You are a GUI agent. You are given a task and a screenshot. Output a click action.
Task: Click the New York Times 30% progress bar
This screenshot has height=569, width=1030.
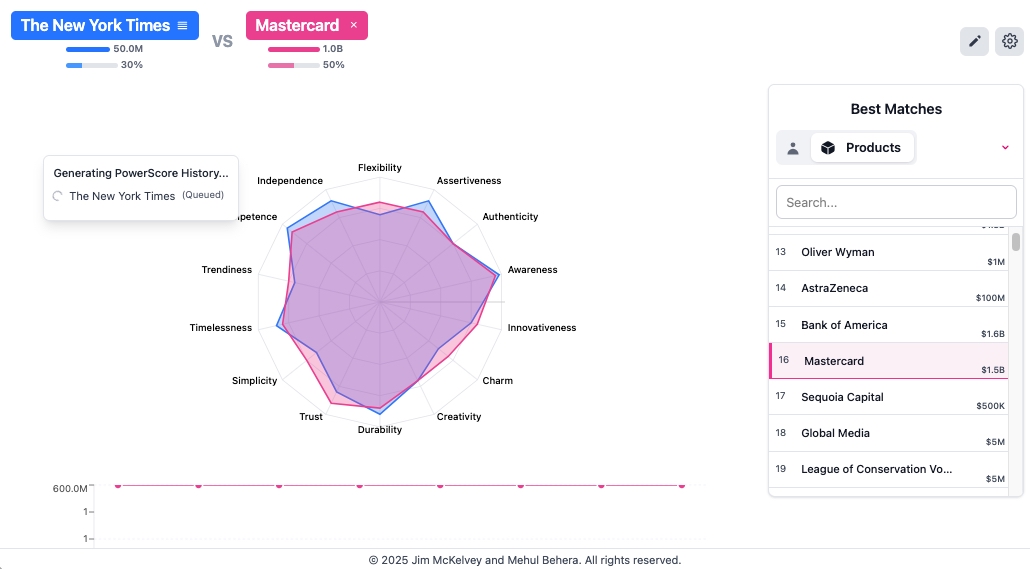tap(91, 65)
